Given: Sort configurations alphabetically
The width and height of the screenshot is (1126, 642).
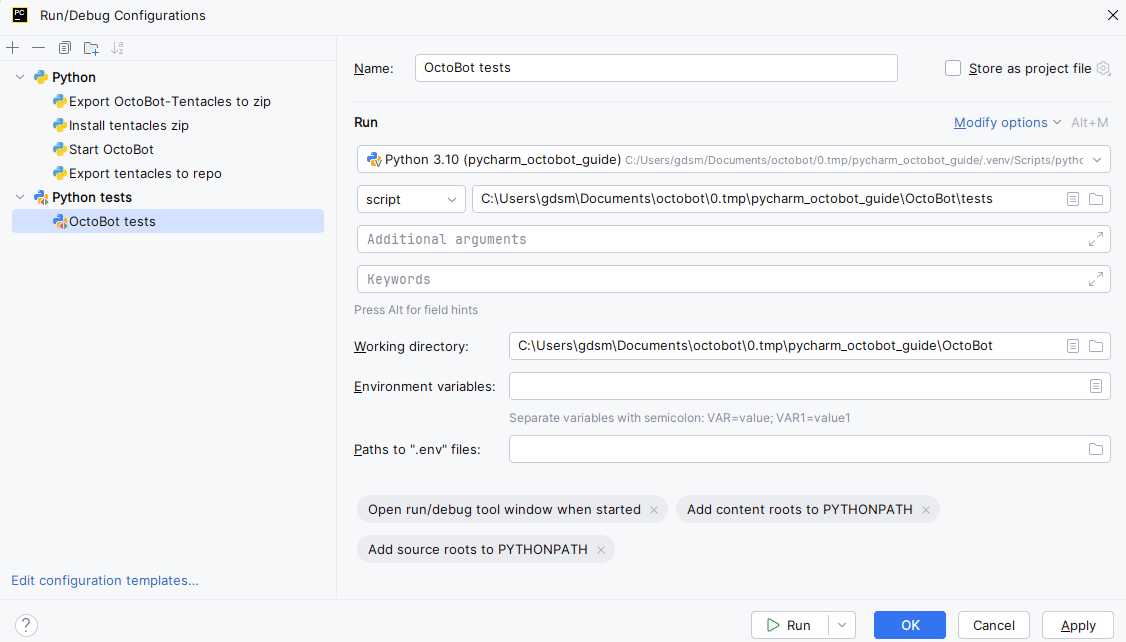Looking at the screenshot, I should (x=117, y=48).
